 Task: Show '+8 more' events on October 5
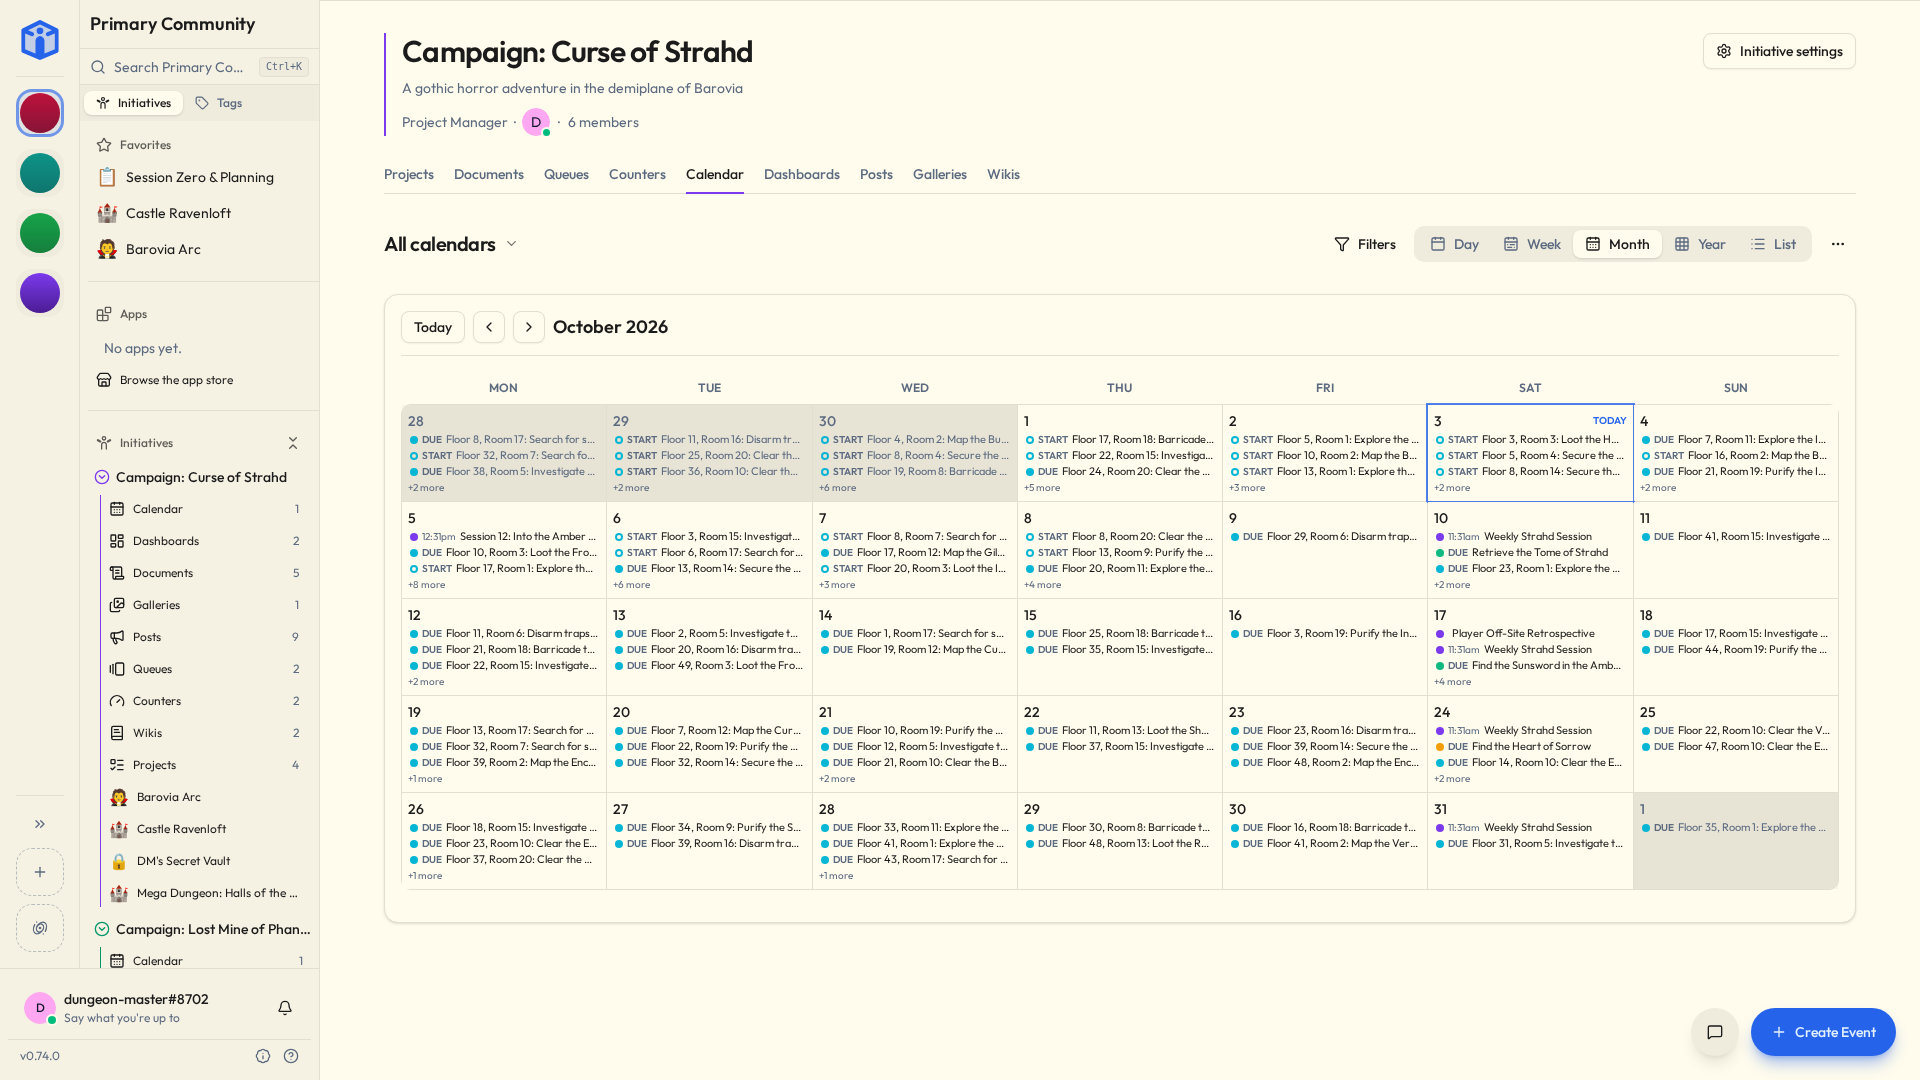tap(427, 585)
